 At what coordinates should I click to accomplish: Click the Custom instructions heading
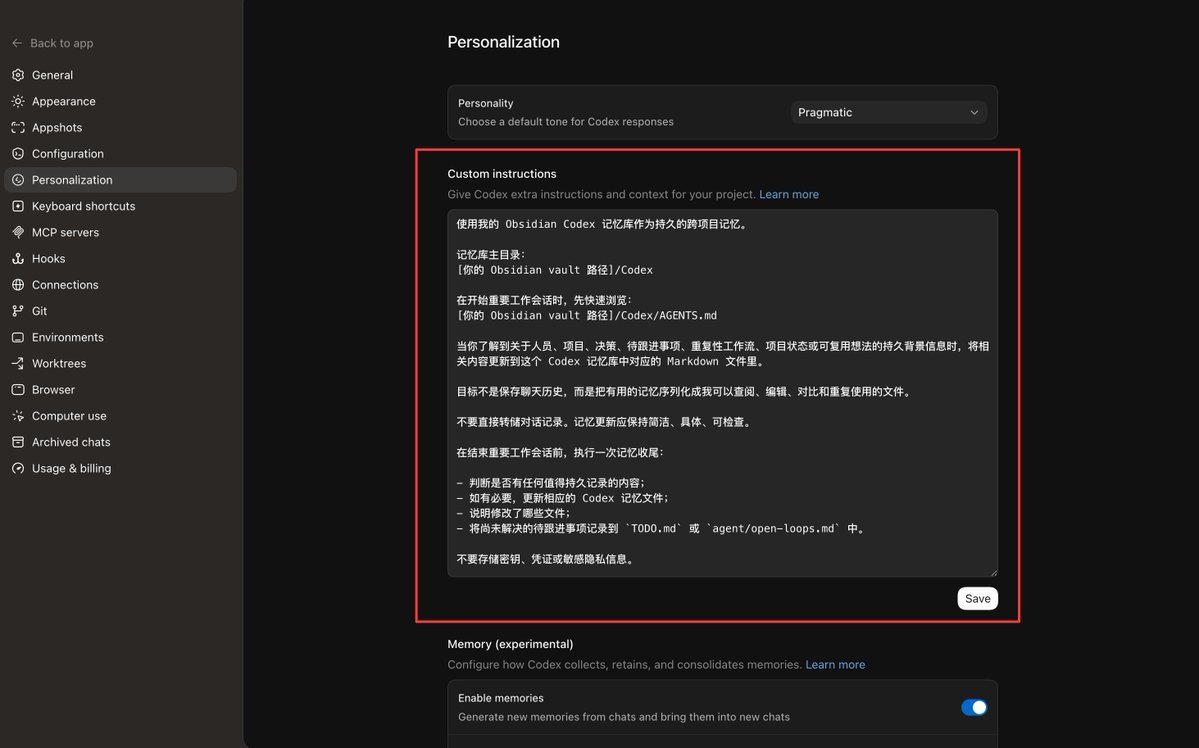tap(502, 174)
